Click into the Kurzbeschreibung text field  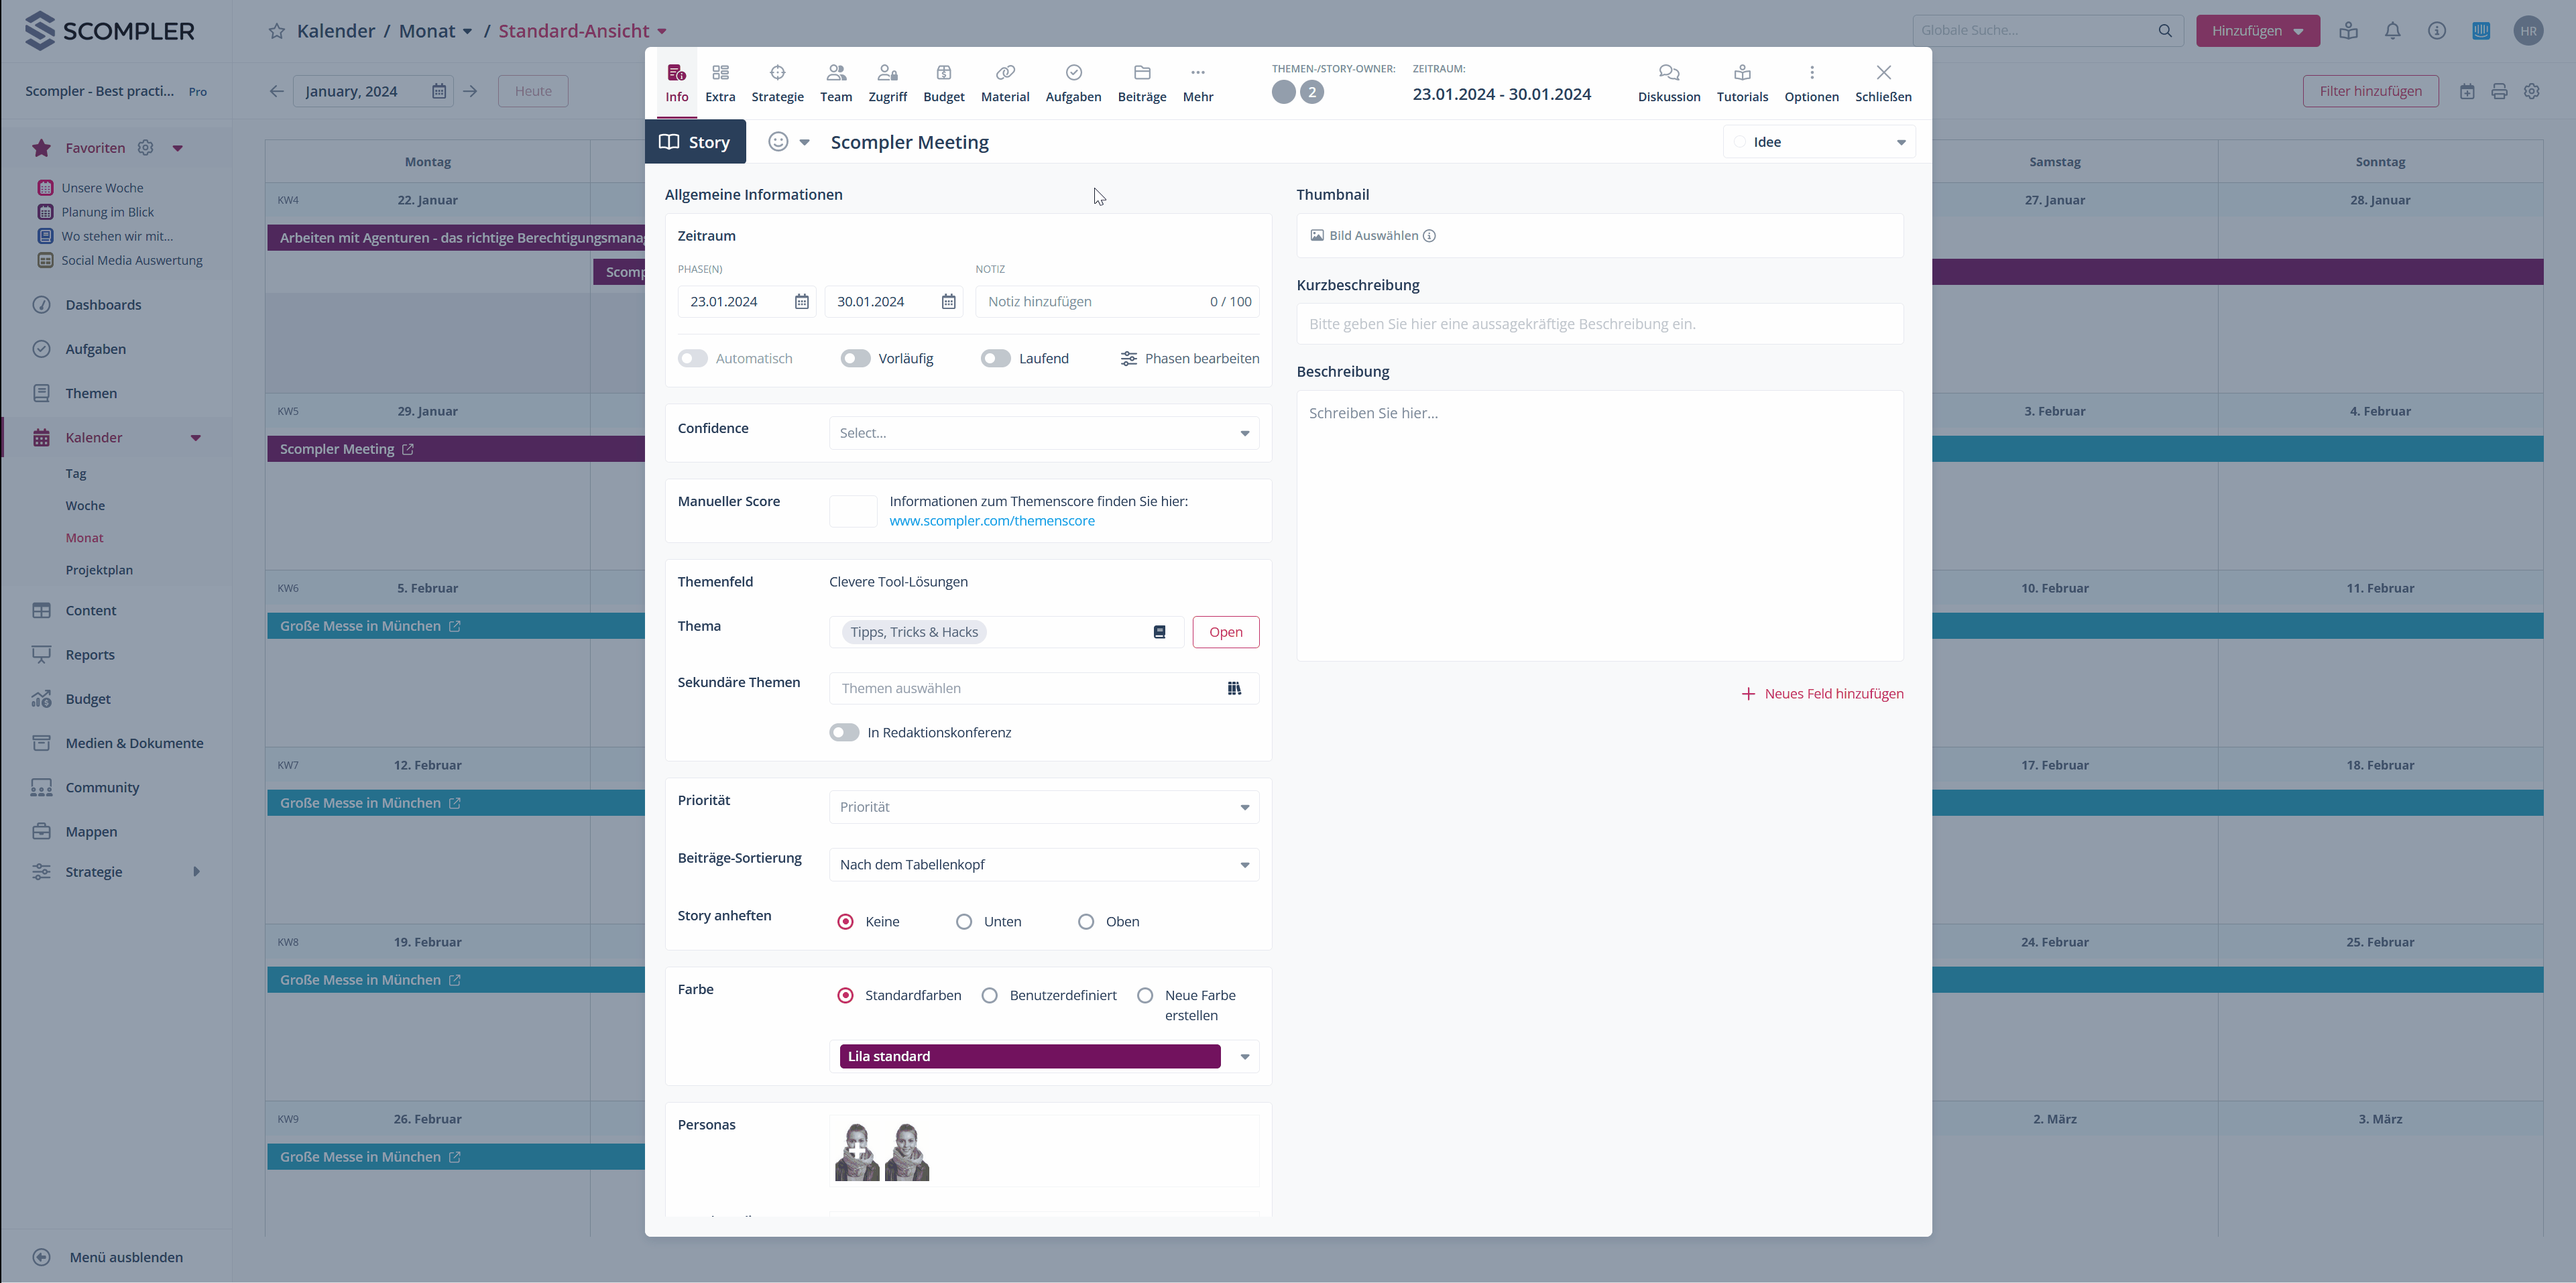point(1599,324)
